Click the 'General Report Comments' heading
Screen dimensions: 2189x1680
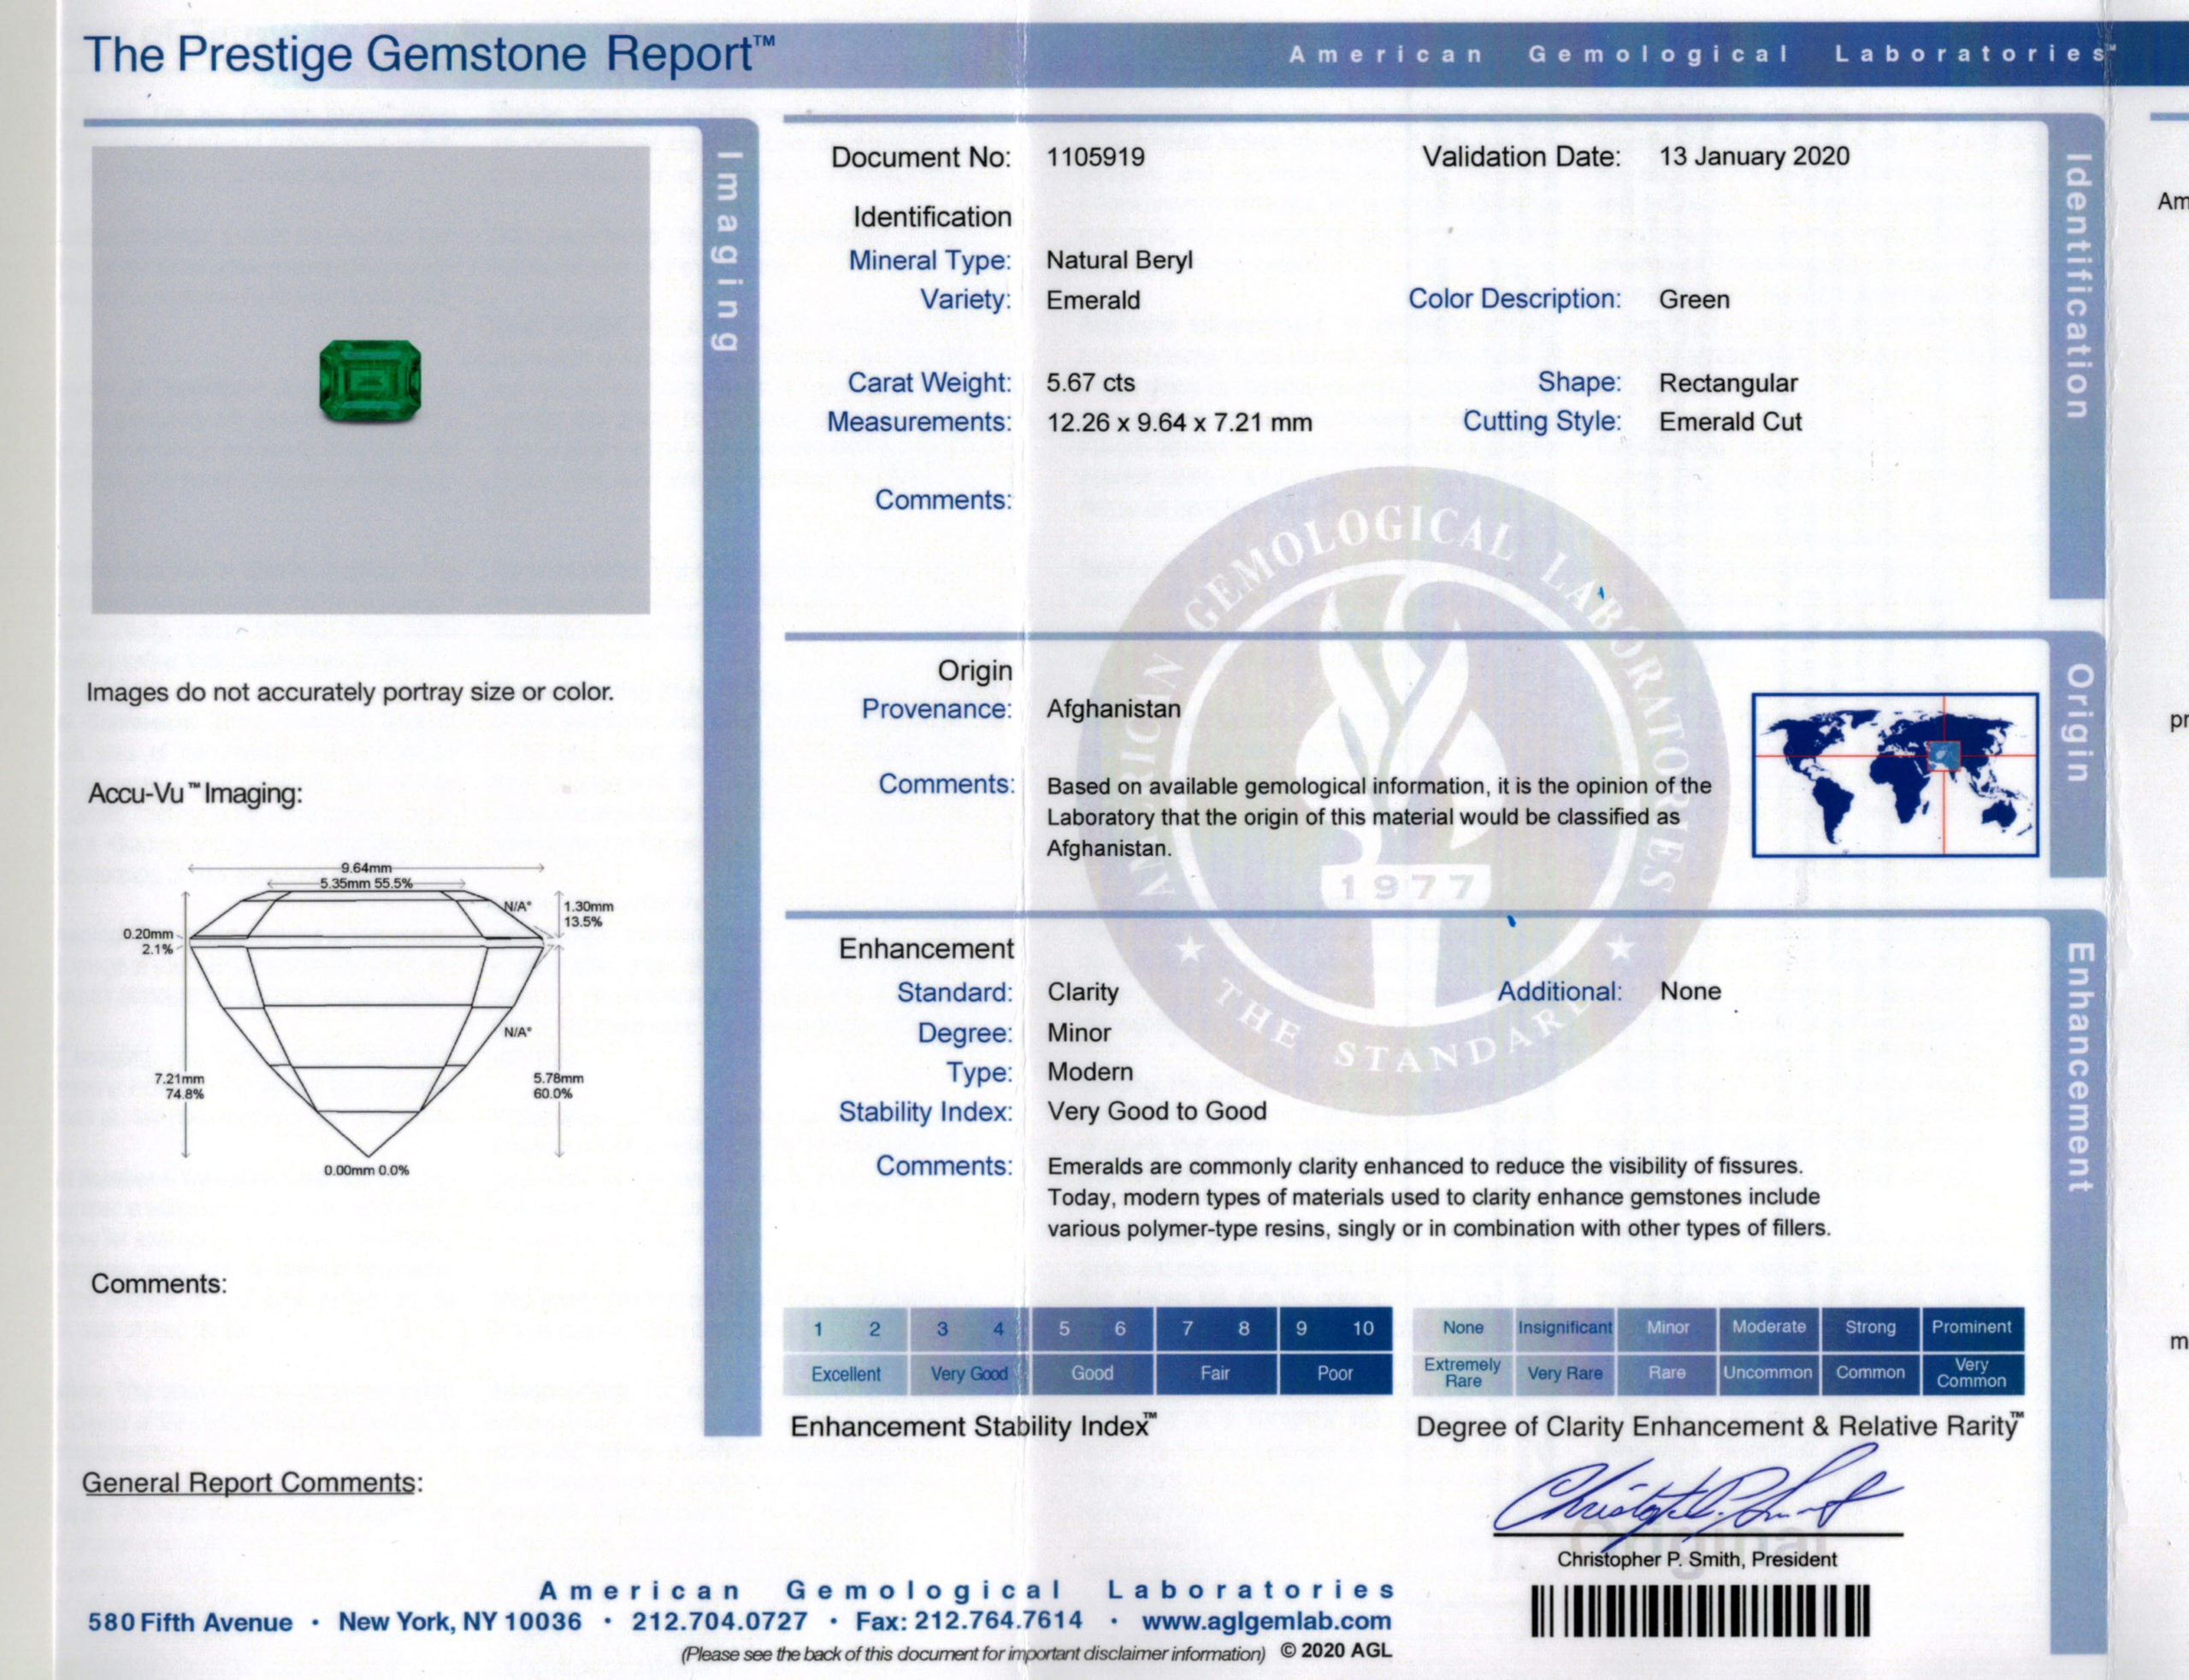point(252,1483)
